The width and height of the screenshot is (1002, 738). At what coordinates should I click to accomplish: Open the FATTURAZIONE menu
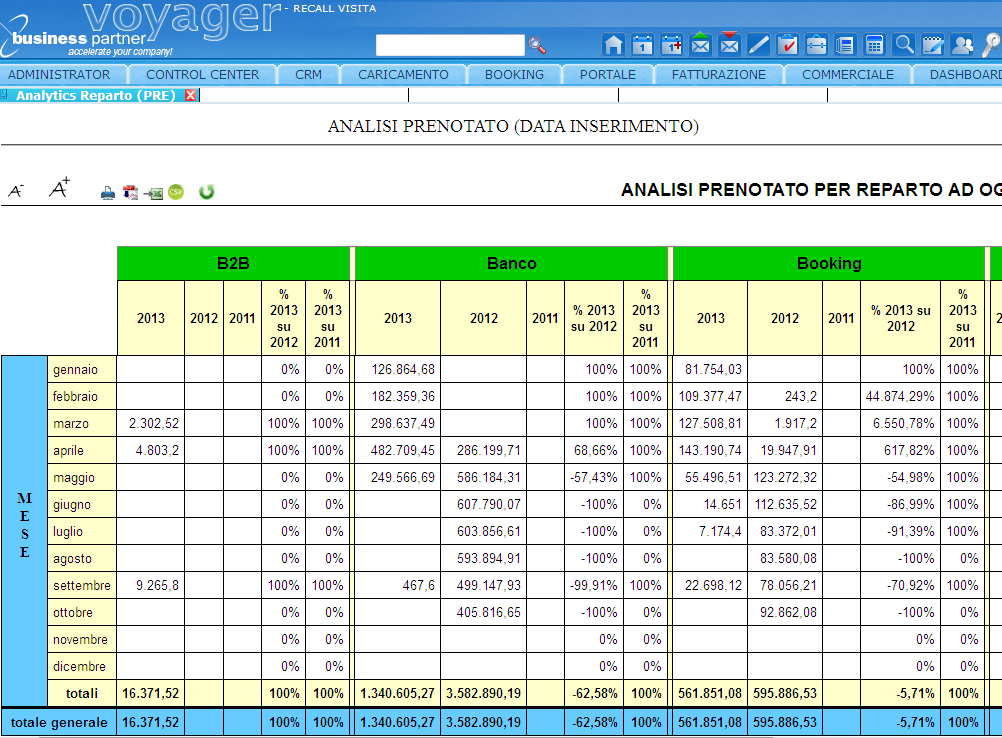point(719,75)
